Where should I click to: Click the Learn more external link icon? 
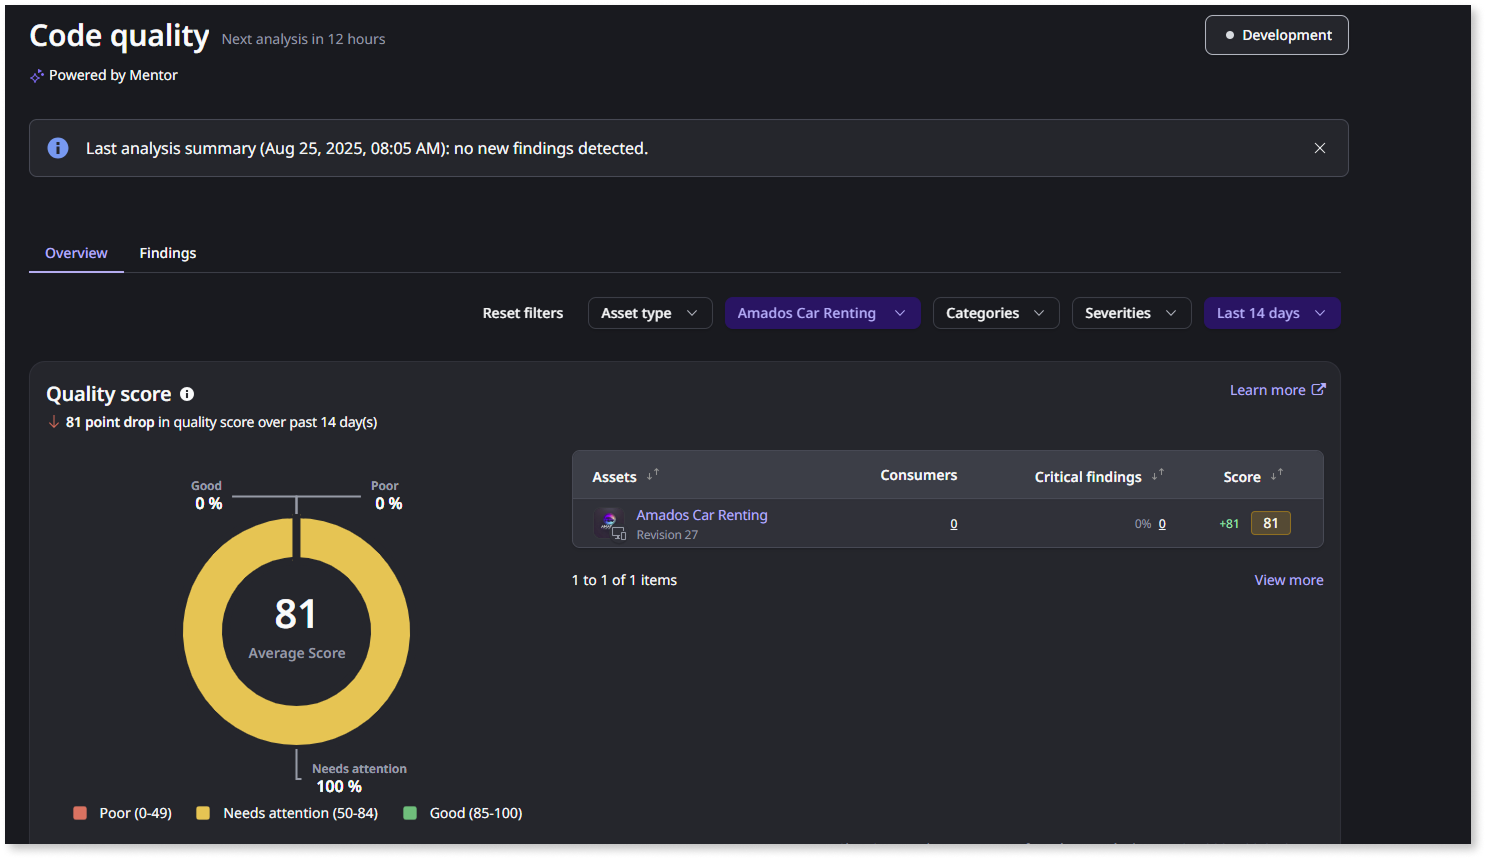click(1318, 390)
